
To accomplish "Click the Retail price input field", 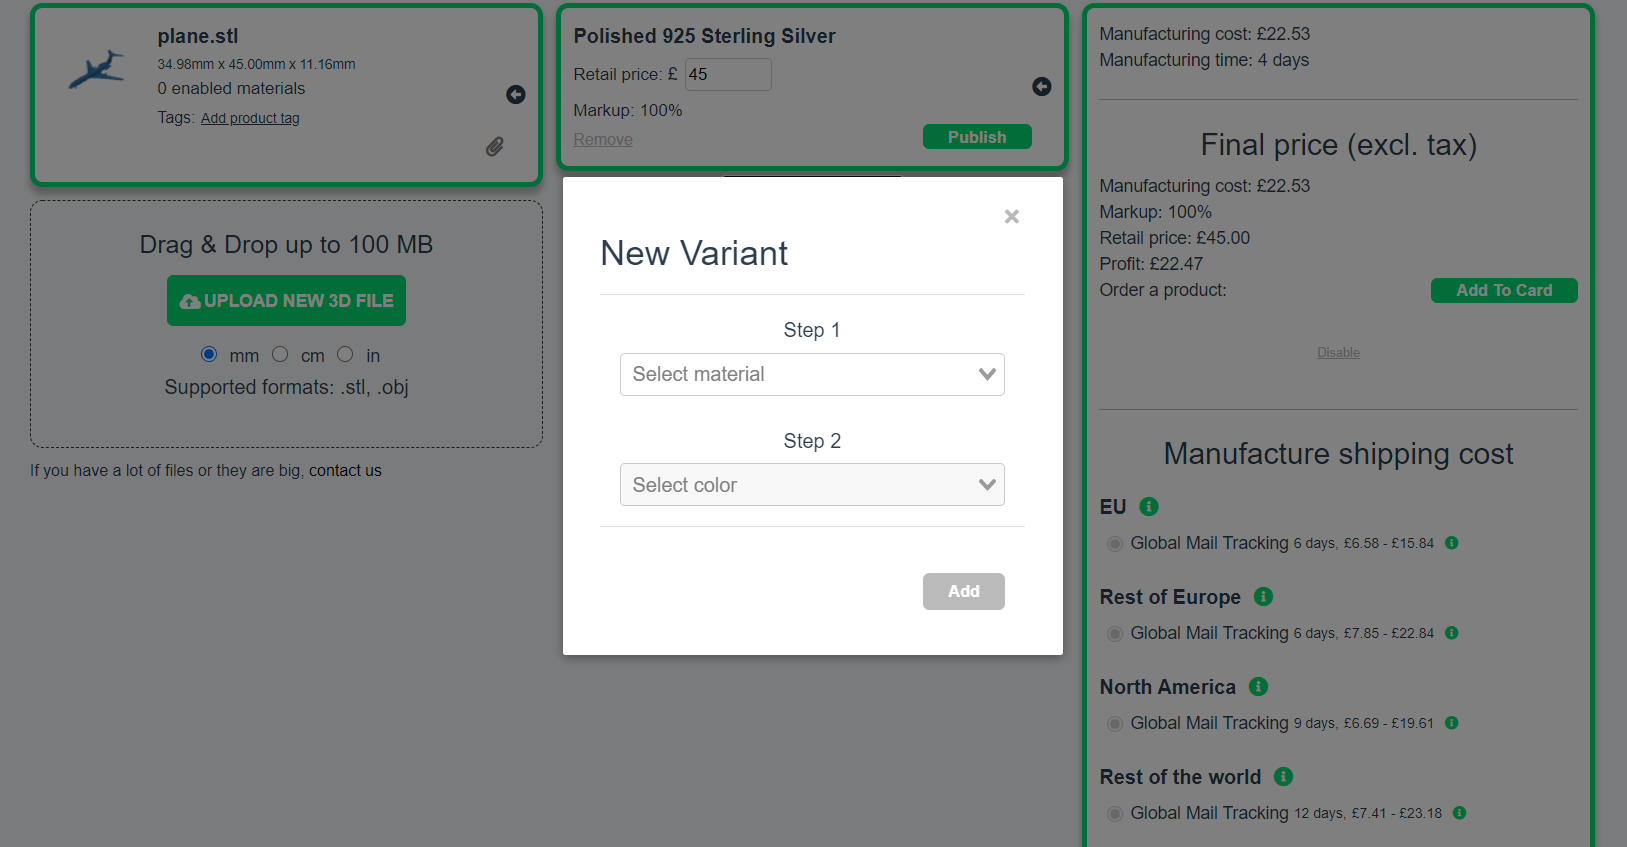I will 728,74.
